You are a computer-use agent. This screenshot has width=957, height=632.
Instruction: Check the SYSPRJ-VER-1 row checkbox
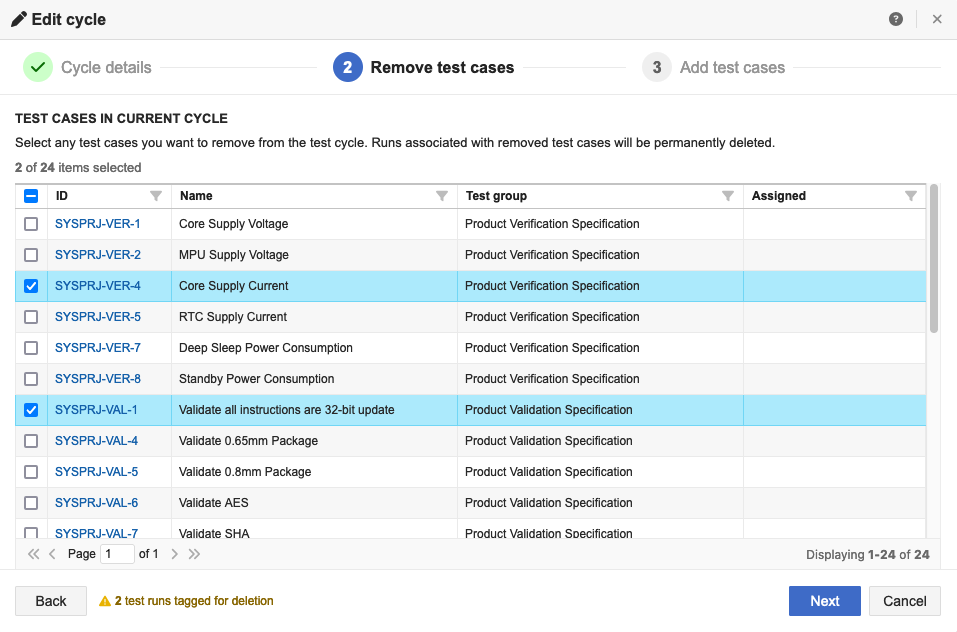click(x=31, y=224)
